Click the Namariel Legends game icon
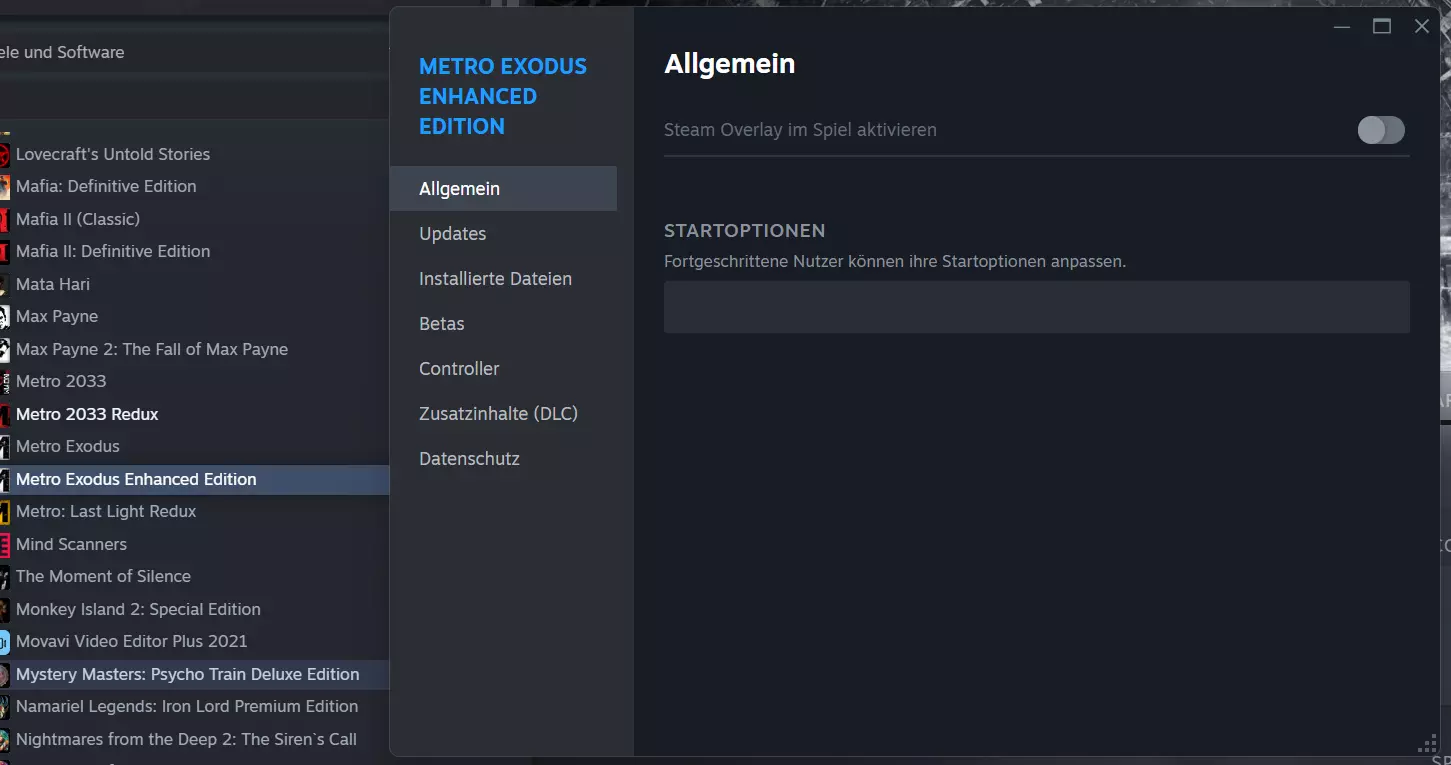 pyautogui.click(x=4, y=706)
